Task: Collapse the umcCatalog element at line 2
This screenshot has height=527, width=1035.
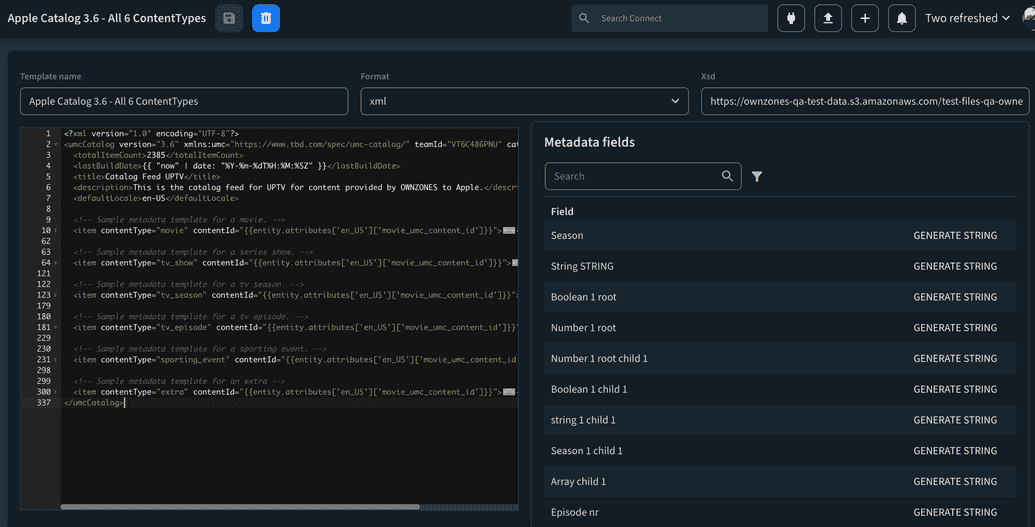Action: (x=55, y=145)
